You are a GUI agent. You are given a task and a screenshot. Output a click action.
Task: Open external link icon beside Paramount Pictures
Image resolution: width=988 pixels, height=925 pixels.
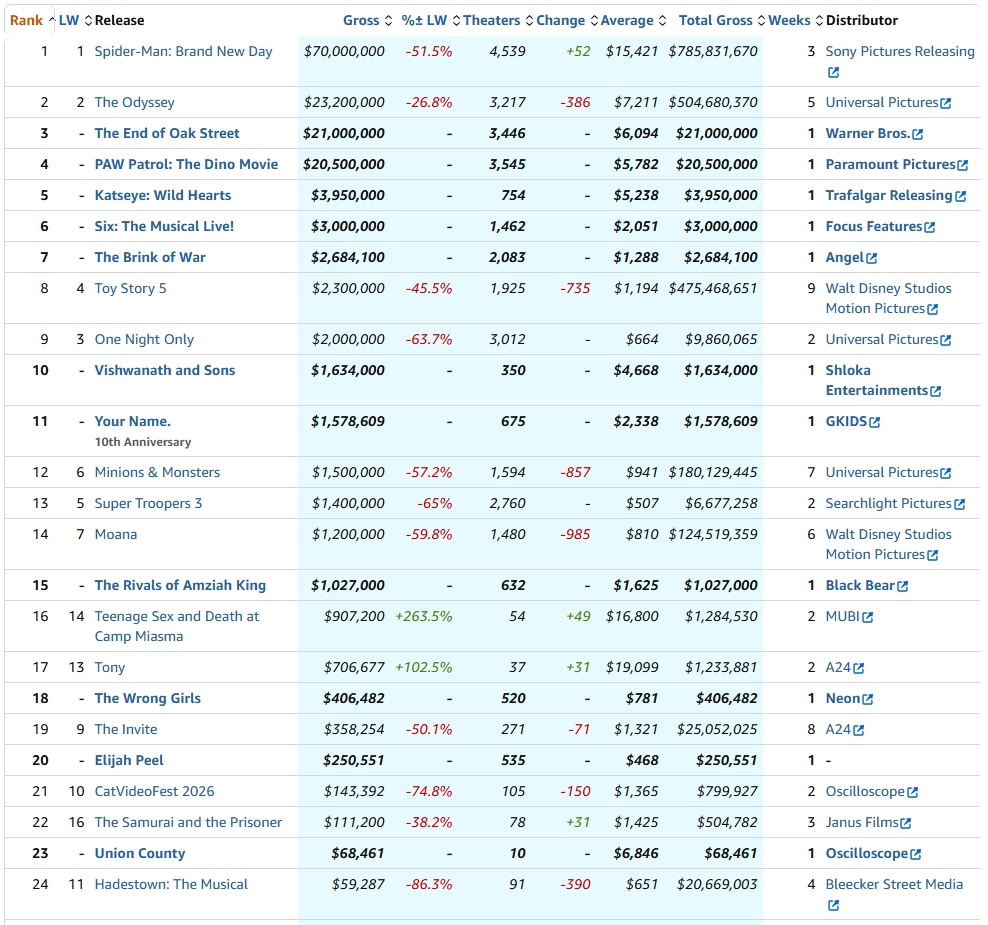coord(962,165)
